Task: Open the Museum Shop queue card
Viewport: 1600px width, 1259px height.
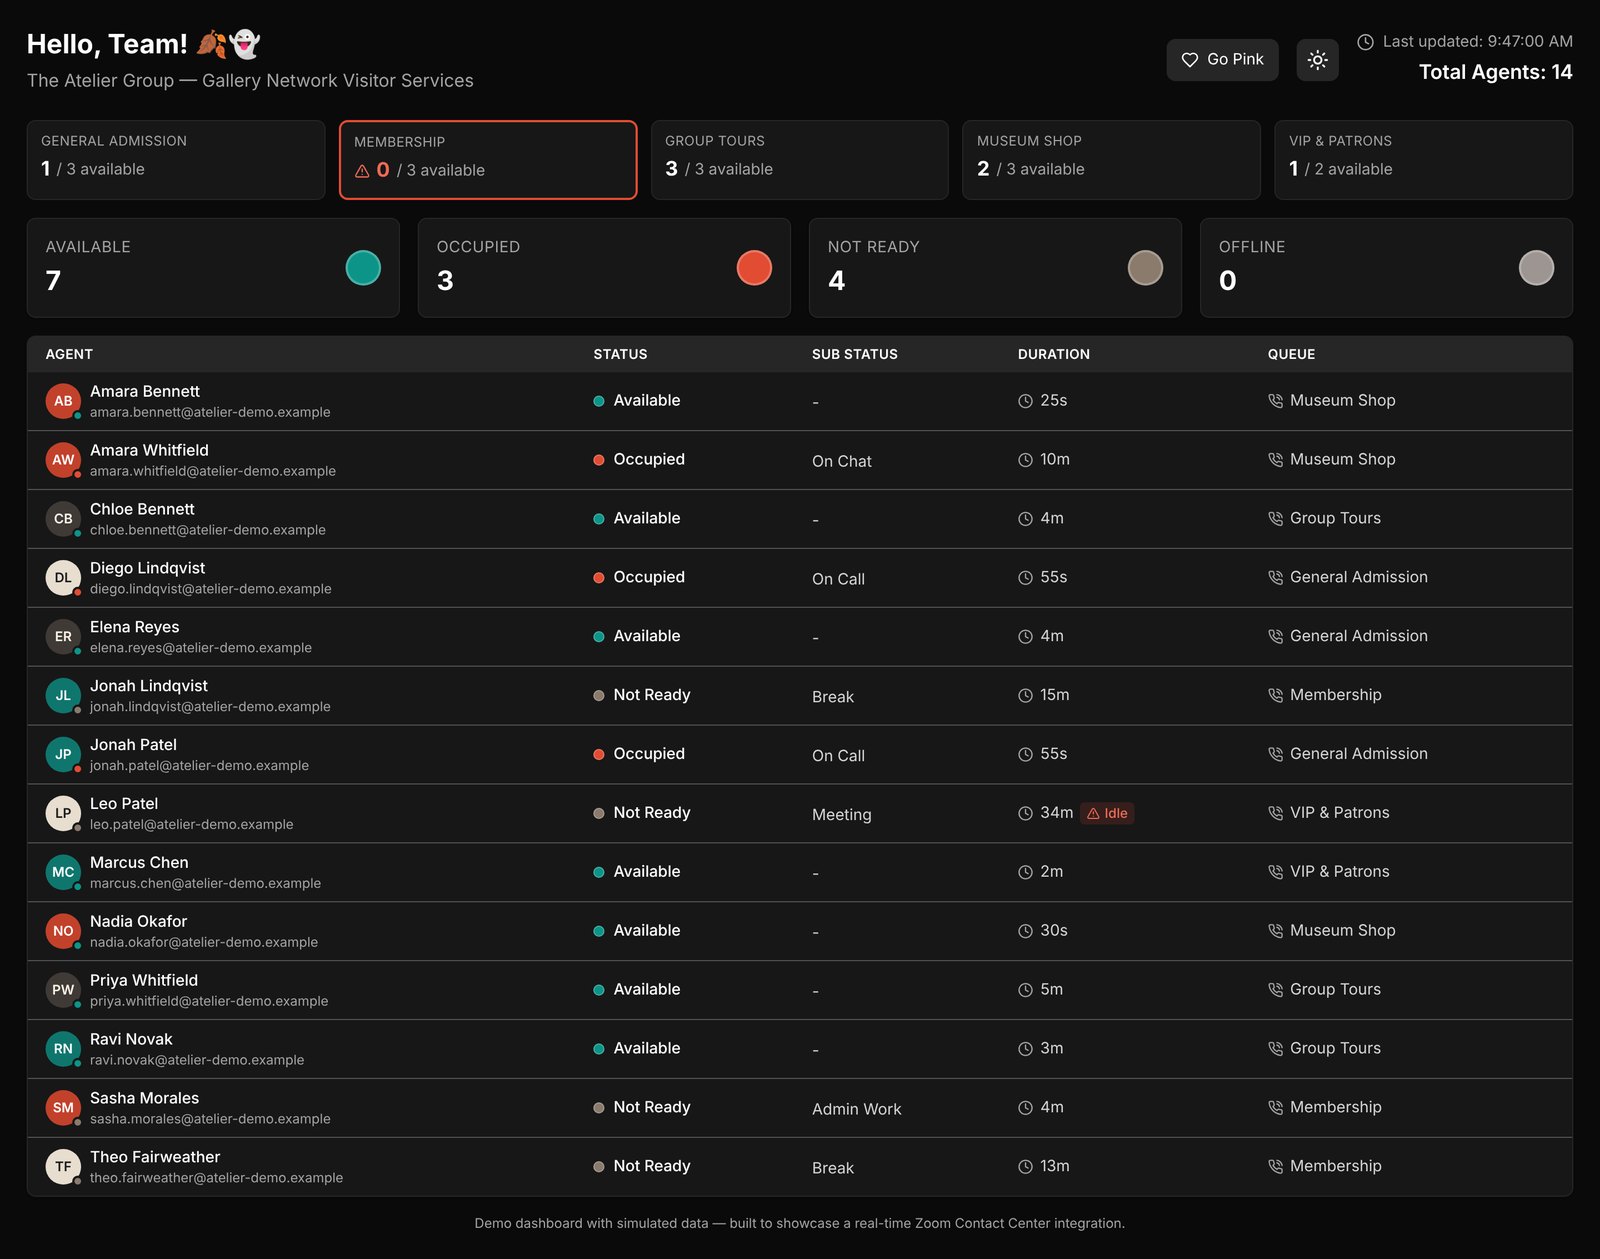Action: pyautogui.click(x=1111, y=160)
